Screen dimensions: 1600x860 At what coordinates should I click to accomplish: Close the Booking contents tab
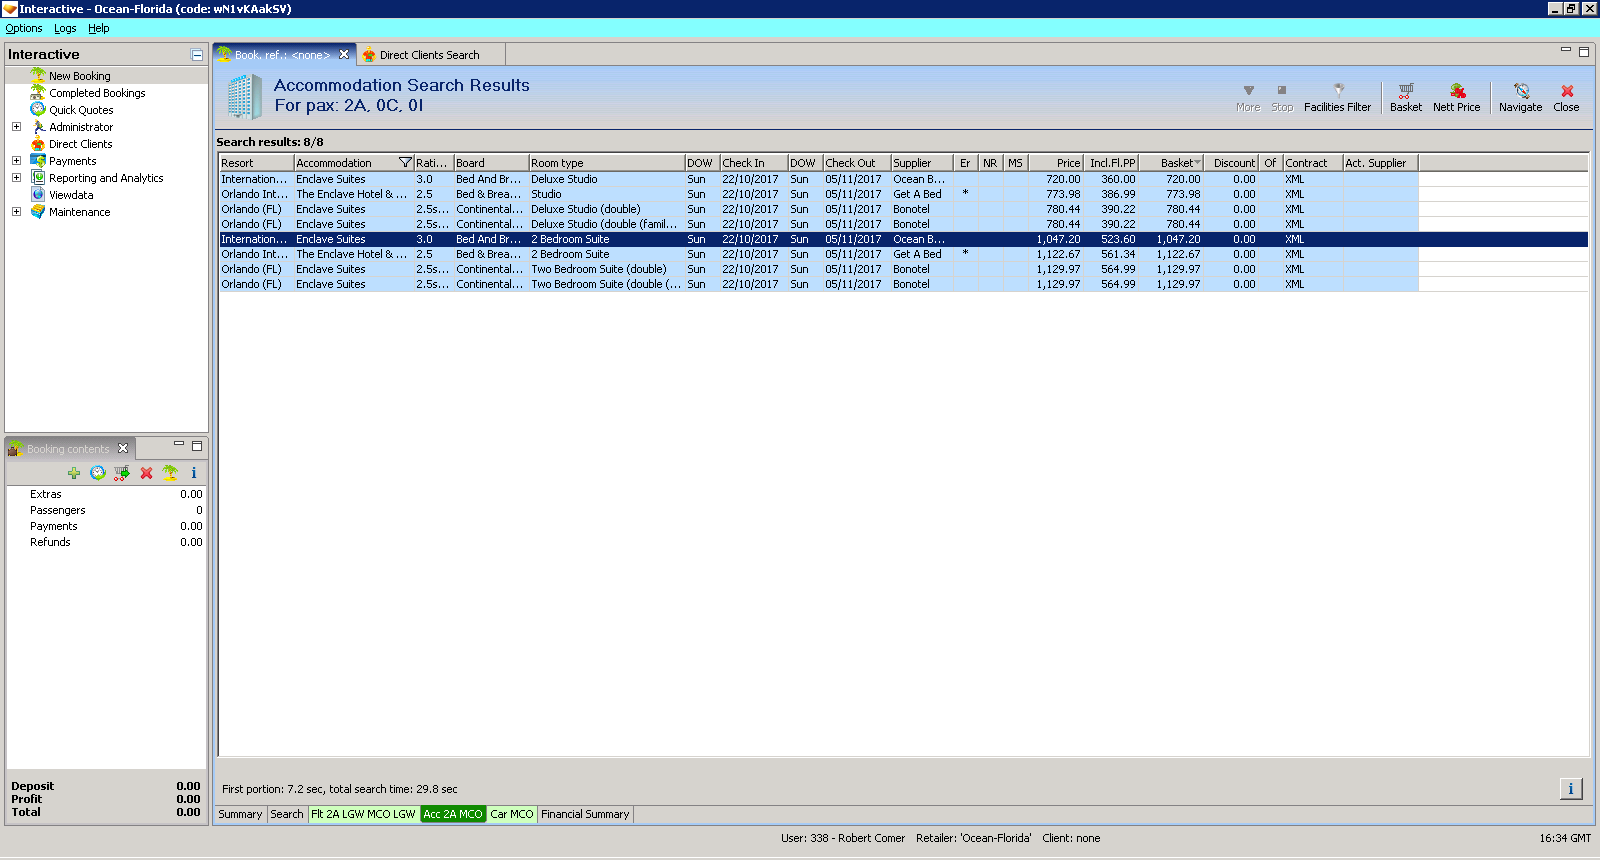[x=123, y=448]
